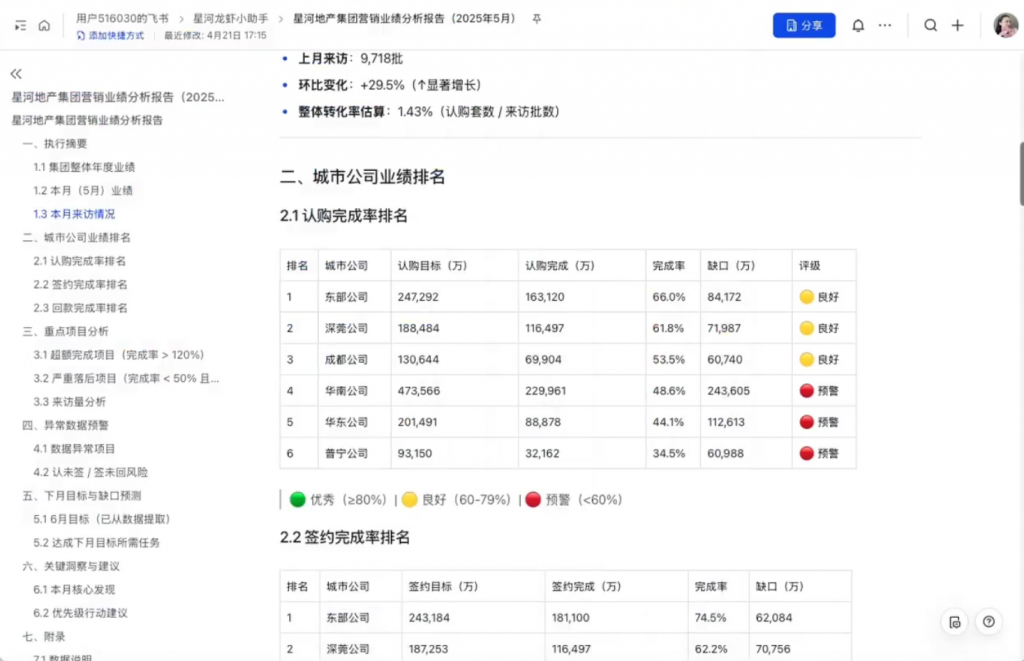
Task: Click bullet text 整体转化率估算
Action: point(341,112)
